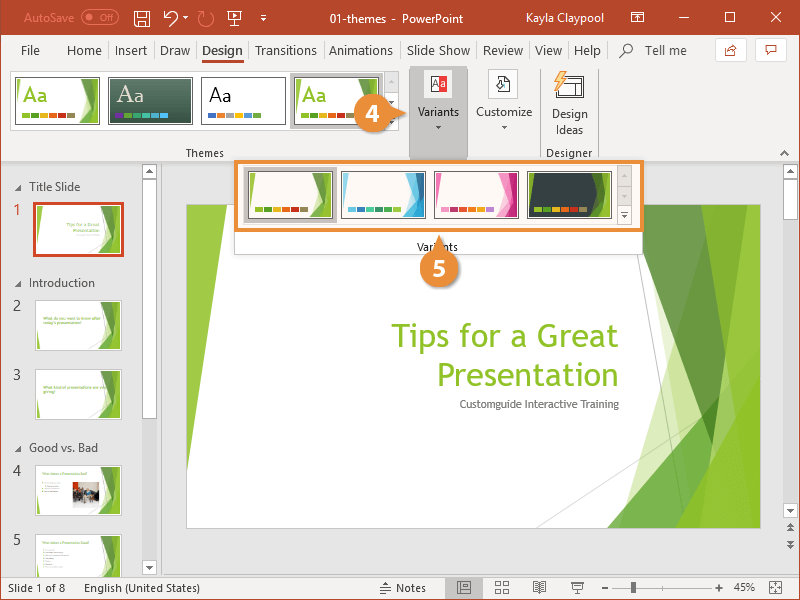
Task: Start the Slide Show from status bar
Action: click(576, 587)
